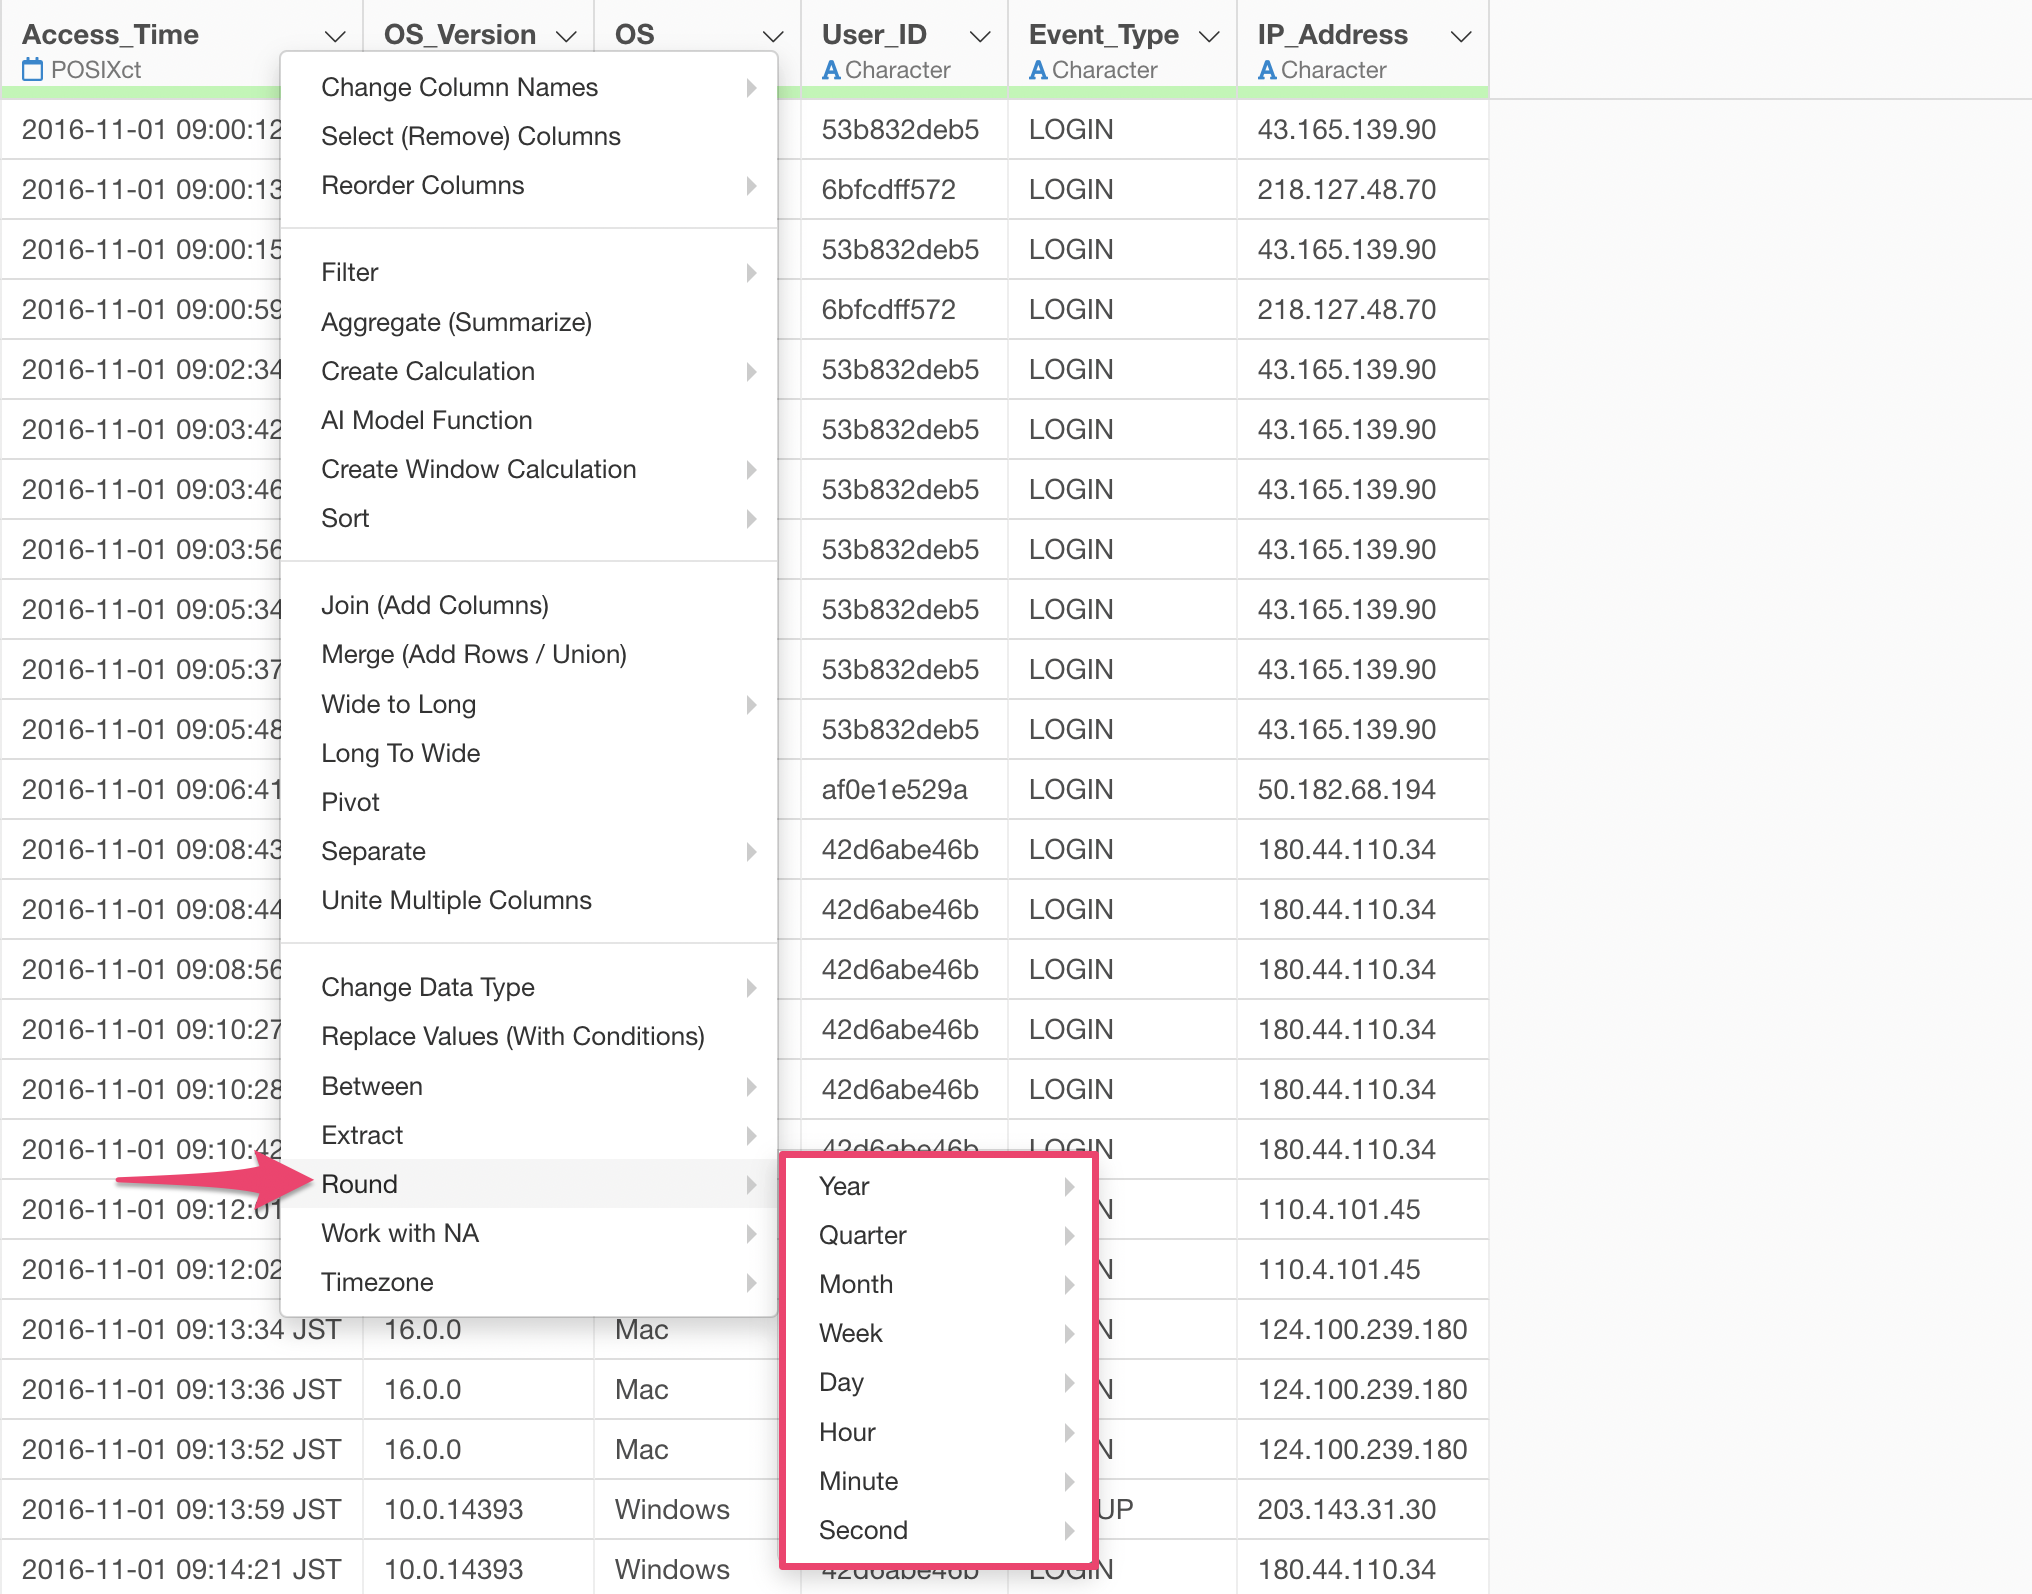Screen dimensions: 2032x1594
Task: Open the User_ID column chevron
Action: click(980, 37)
